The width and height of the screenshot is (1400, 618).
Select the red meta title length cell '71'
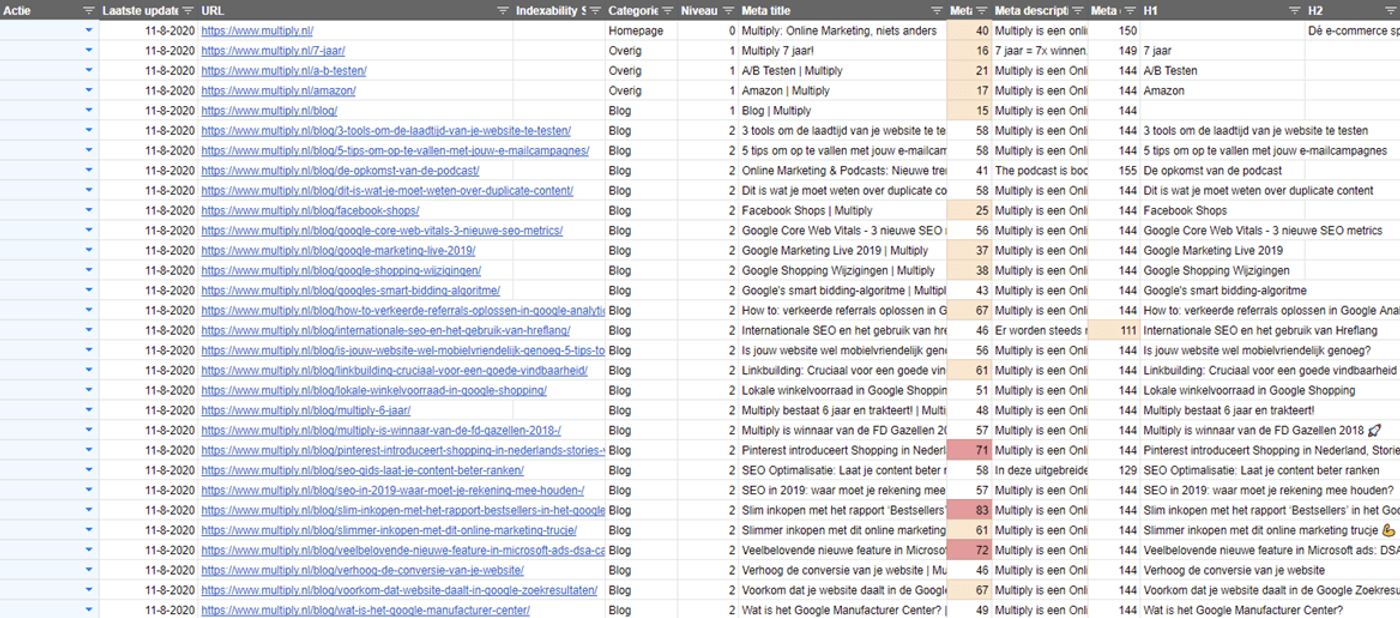coord(969,450)
